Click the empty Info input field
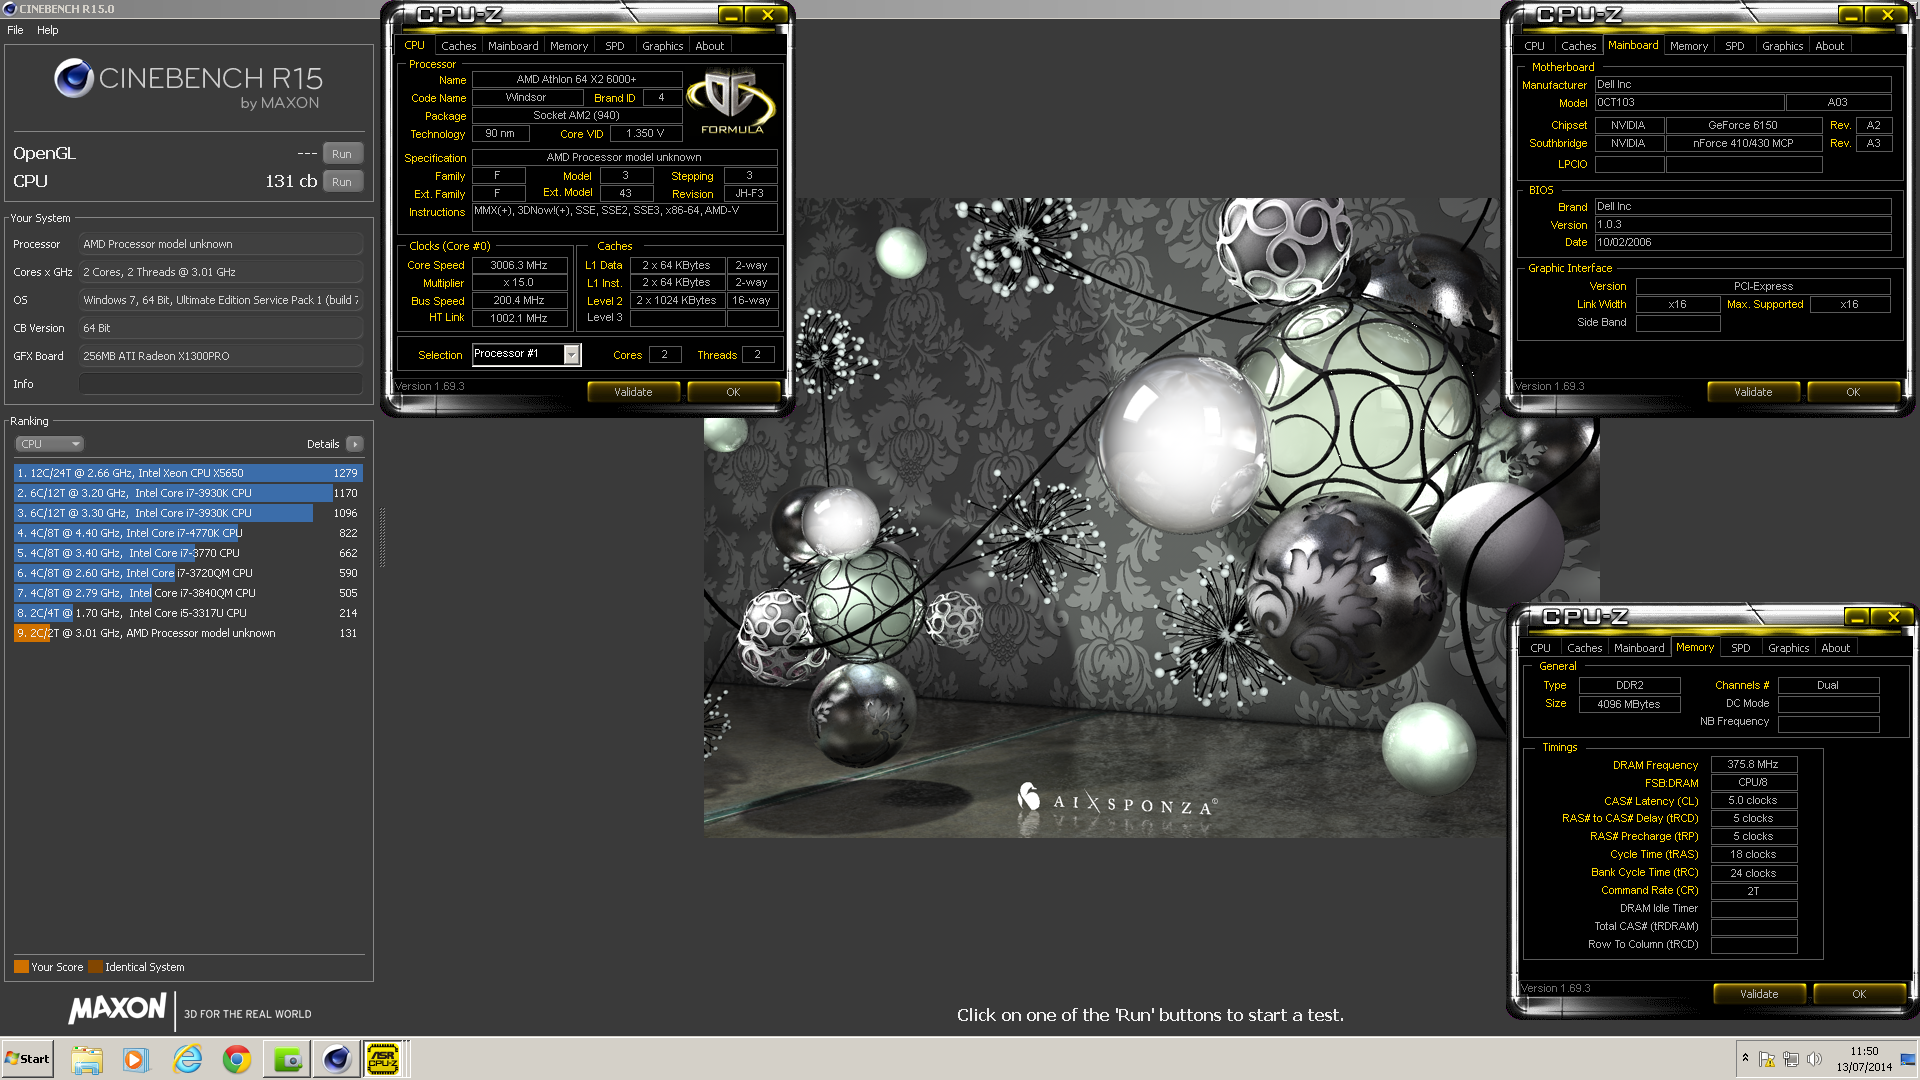Viewport: 1920px width, 1080px height. pyautogui.click(x=221, y=384)
